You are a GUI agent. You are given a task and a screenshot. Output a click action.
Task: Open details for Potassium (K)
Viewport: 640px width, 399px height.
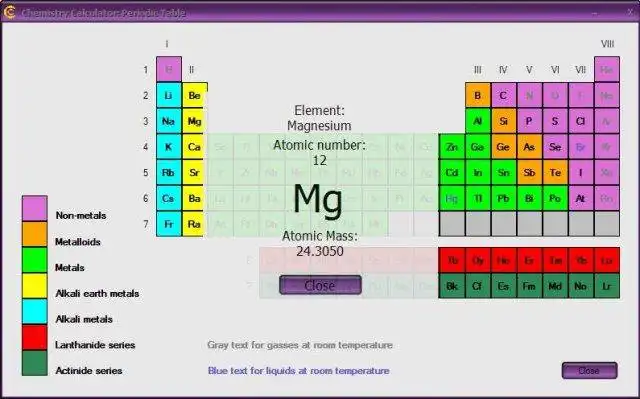coord(169,147)
